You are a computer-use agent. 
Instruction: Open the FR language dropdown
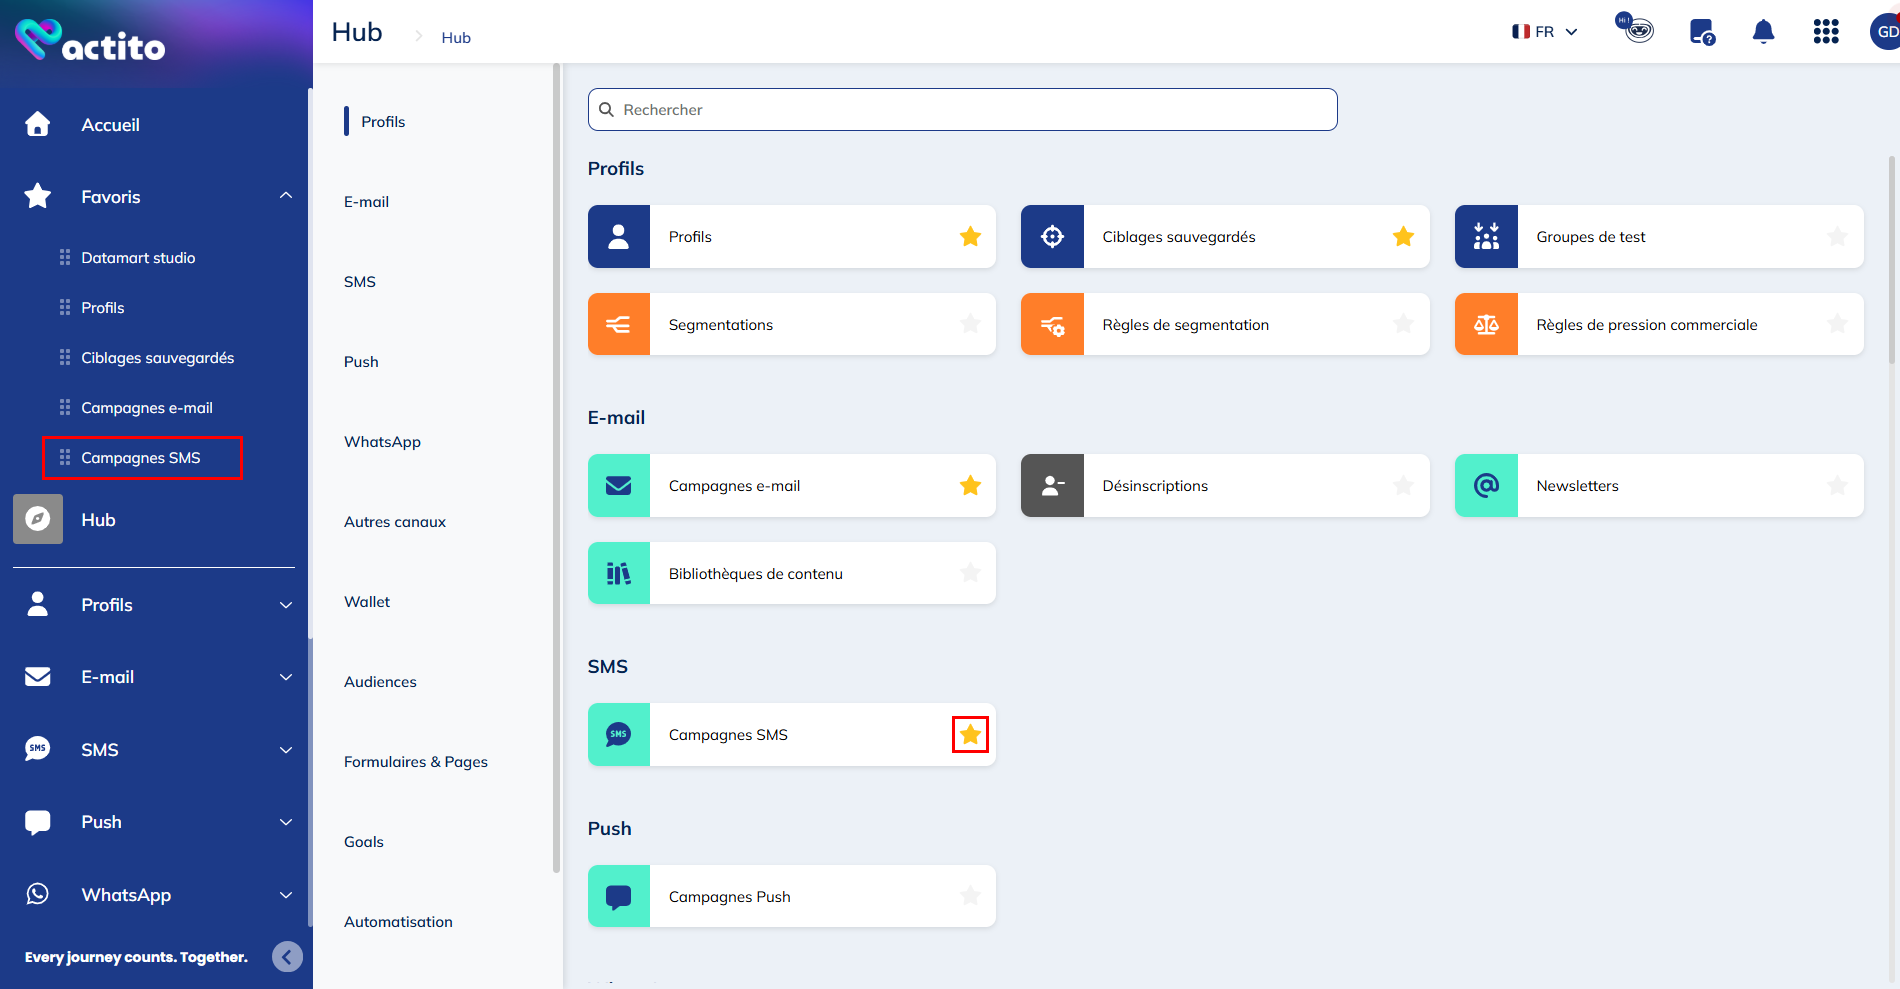[x=1545, y=32]
